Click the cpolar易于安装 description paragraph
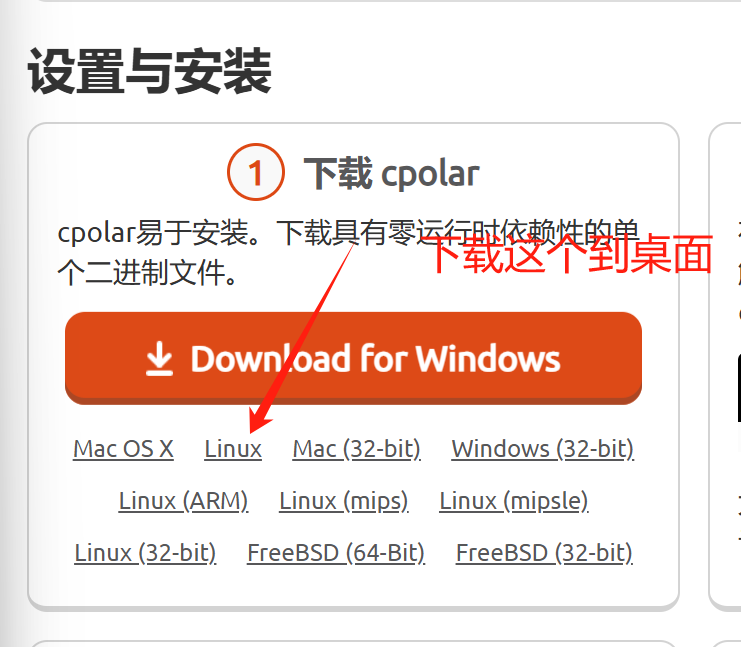 point(348,252)
